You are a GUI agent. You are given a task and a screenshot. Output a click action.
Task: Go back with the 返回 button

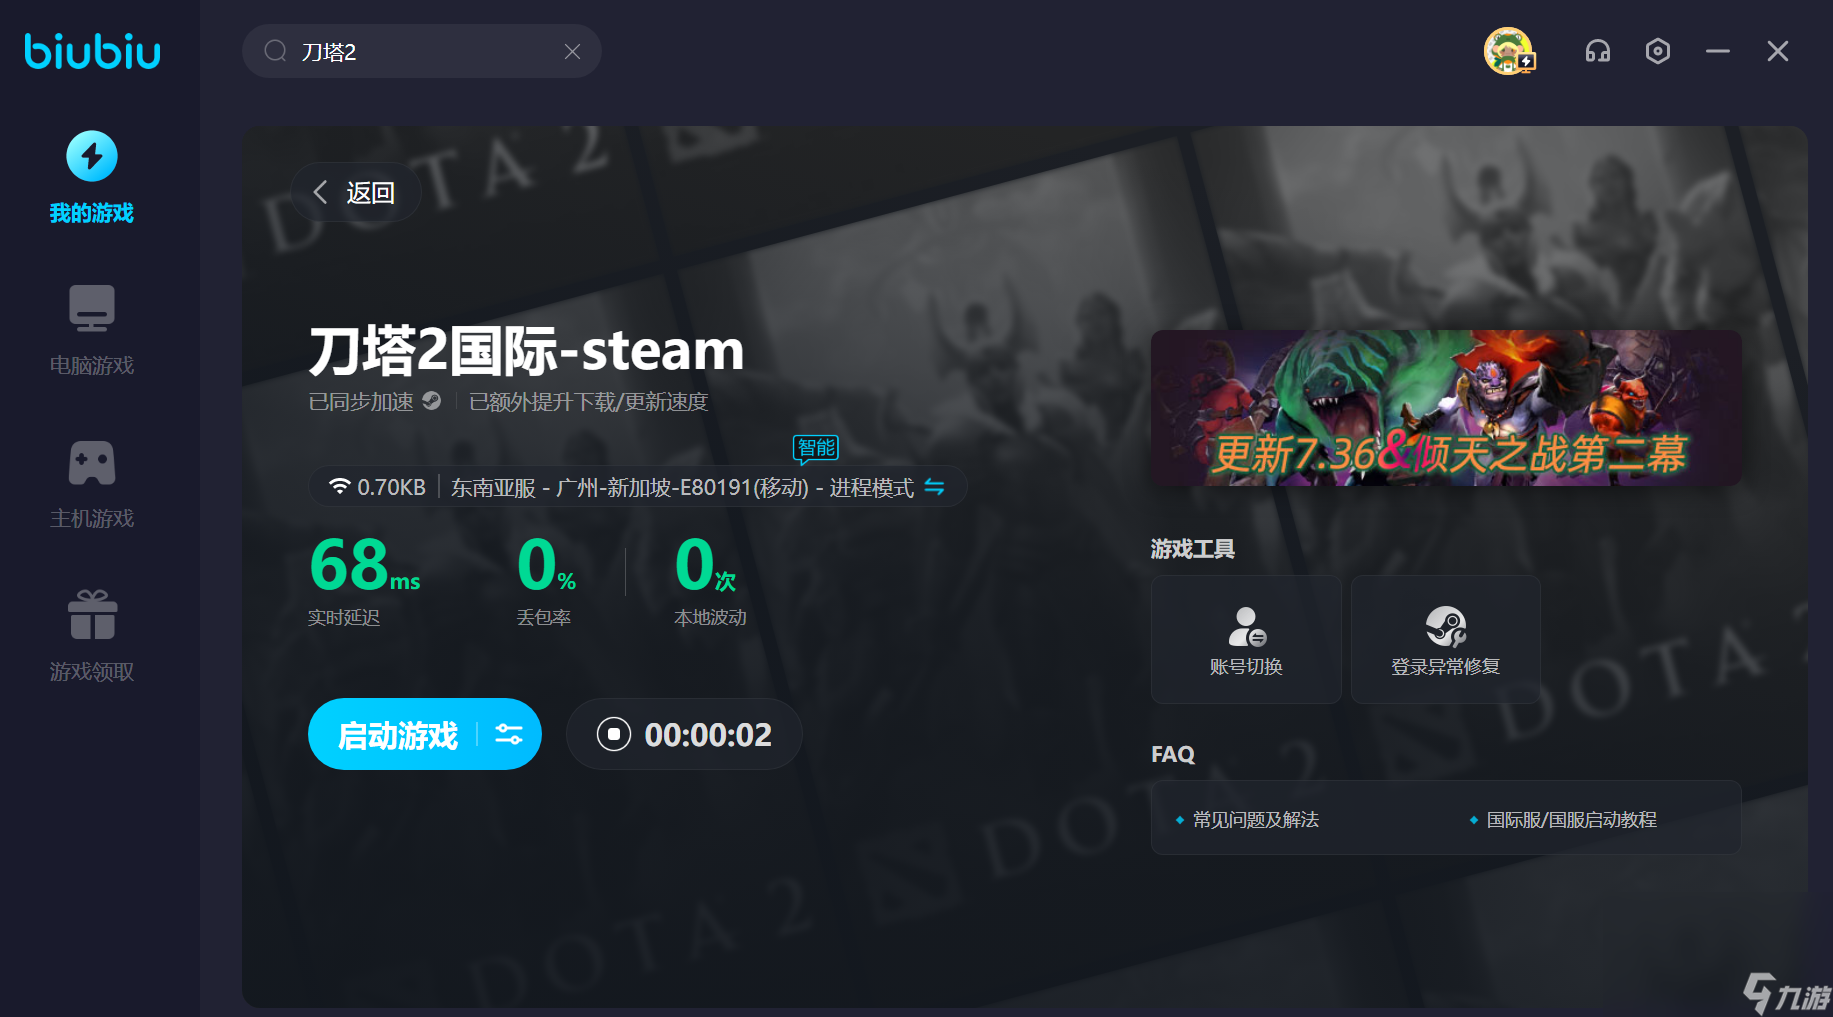pos(355,192)
